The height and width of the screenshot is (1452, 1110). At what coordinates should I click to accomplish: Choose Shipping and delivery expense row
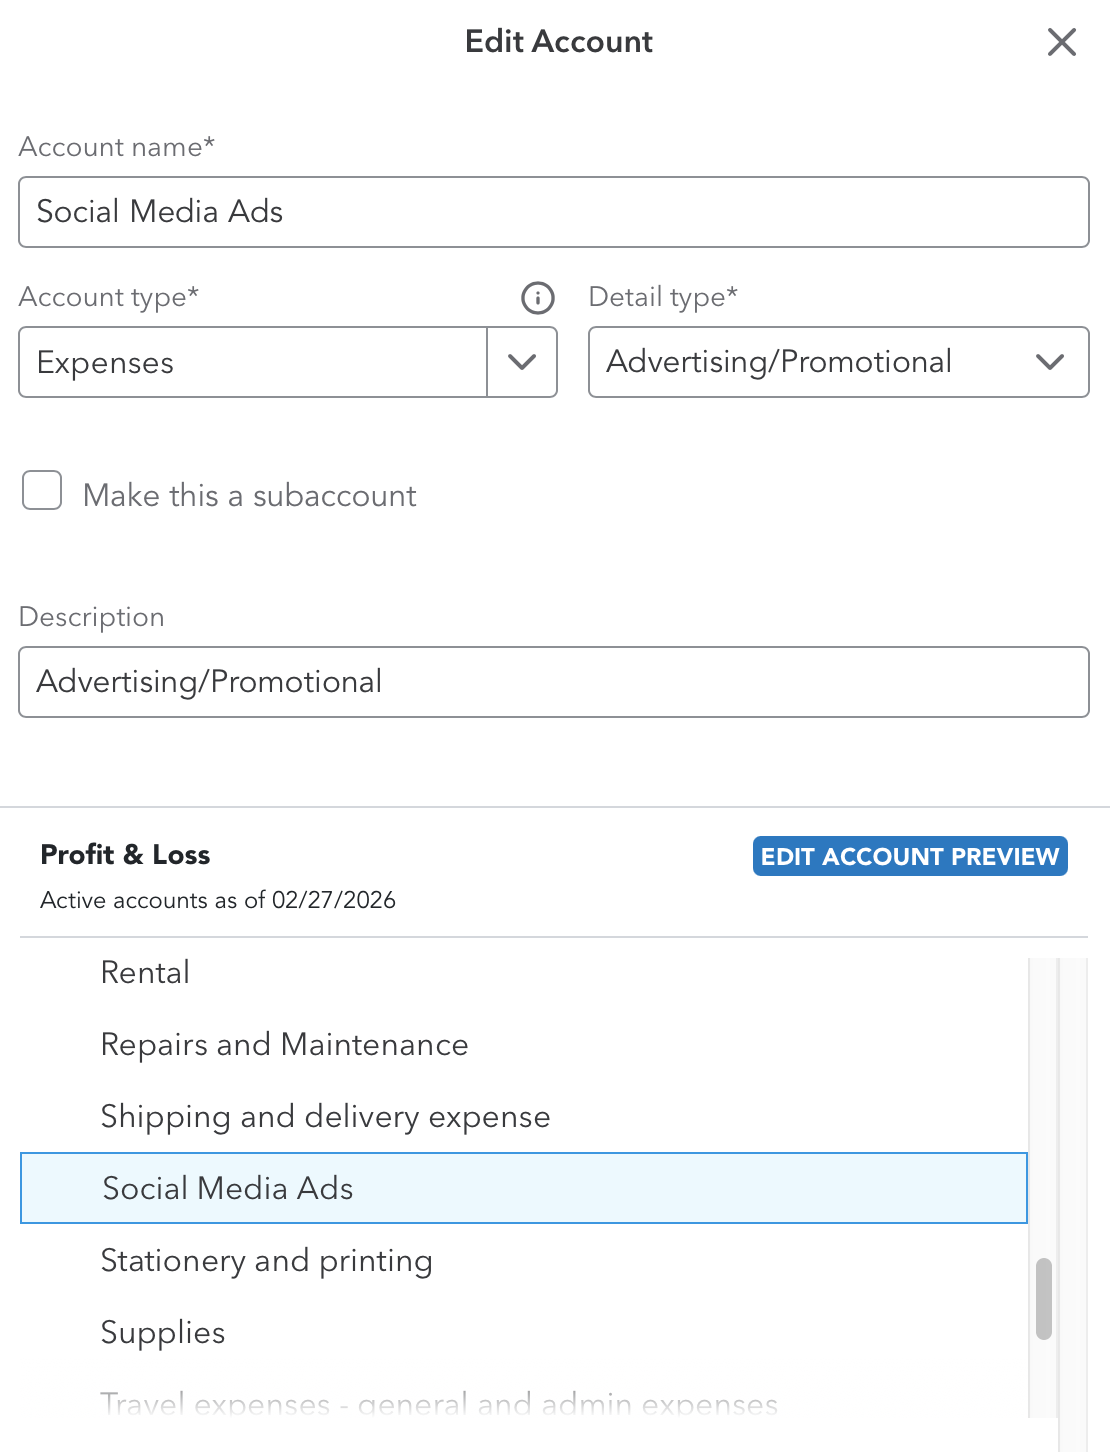click(x=326, y=1117)
